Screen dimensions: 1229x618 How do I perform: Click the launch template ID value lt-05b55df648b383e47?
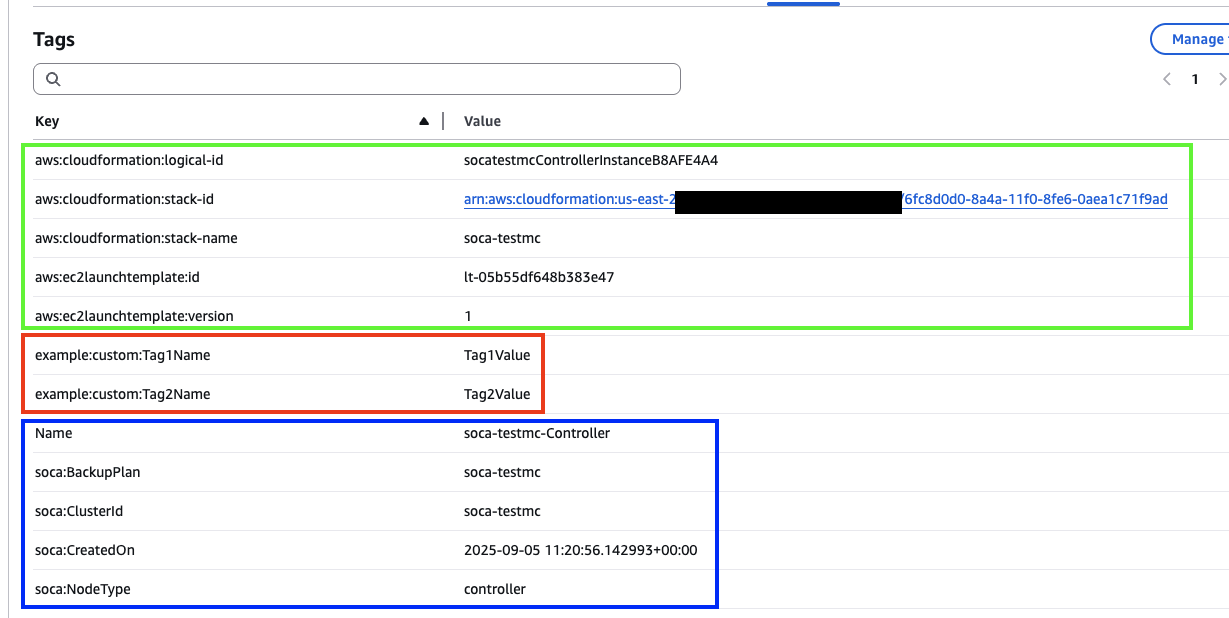pyautogui.click(x=539, y=277)
